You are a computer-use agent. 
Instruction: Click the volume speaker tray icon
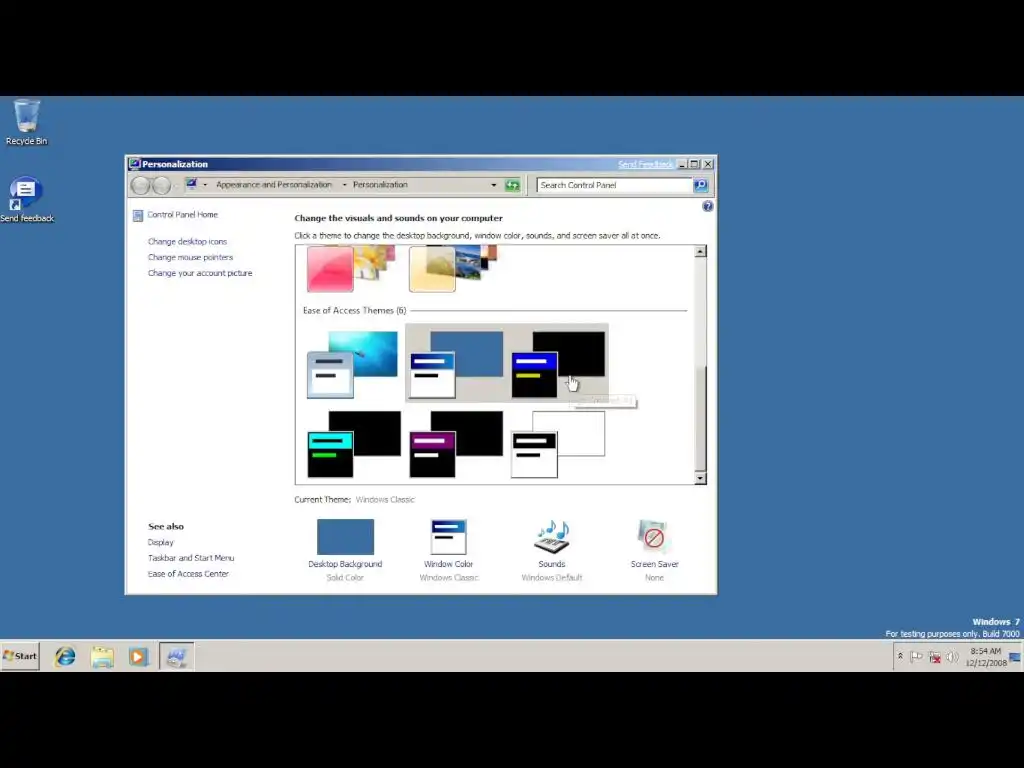click(952, 657)
